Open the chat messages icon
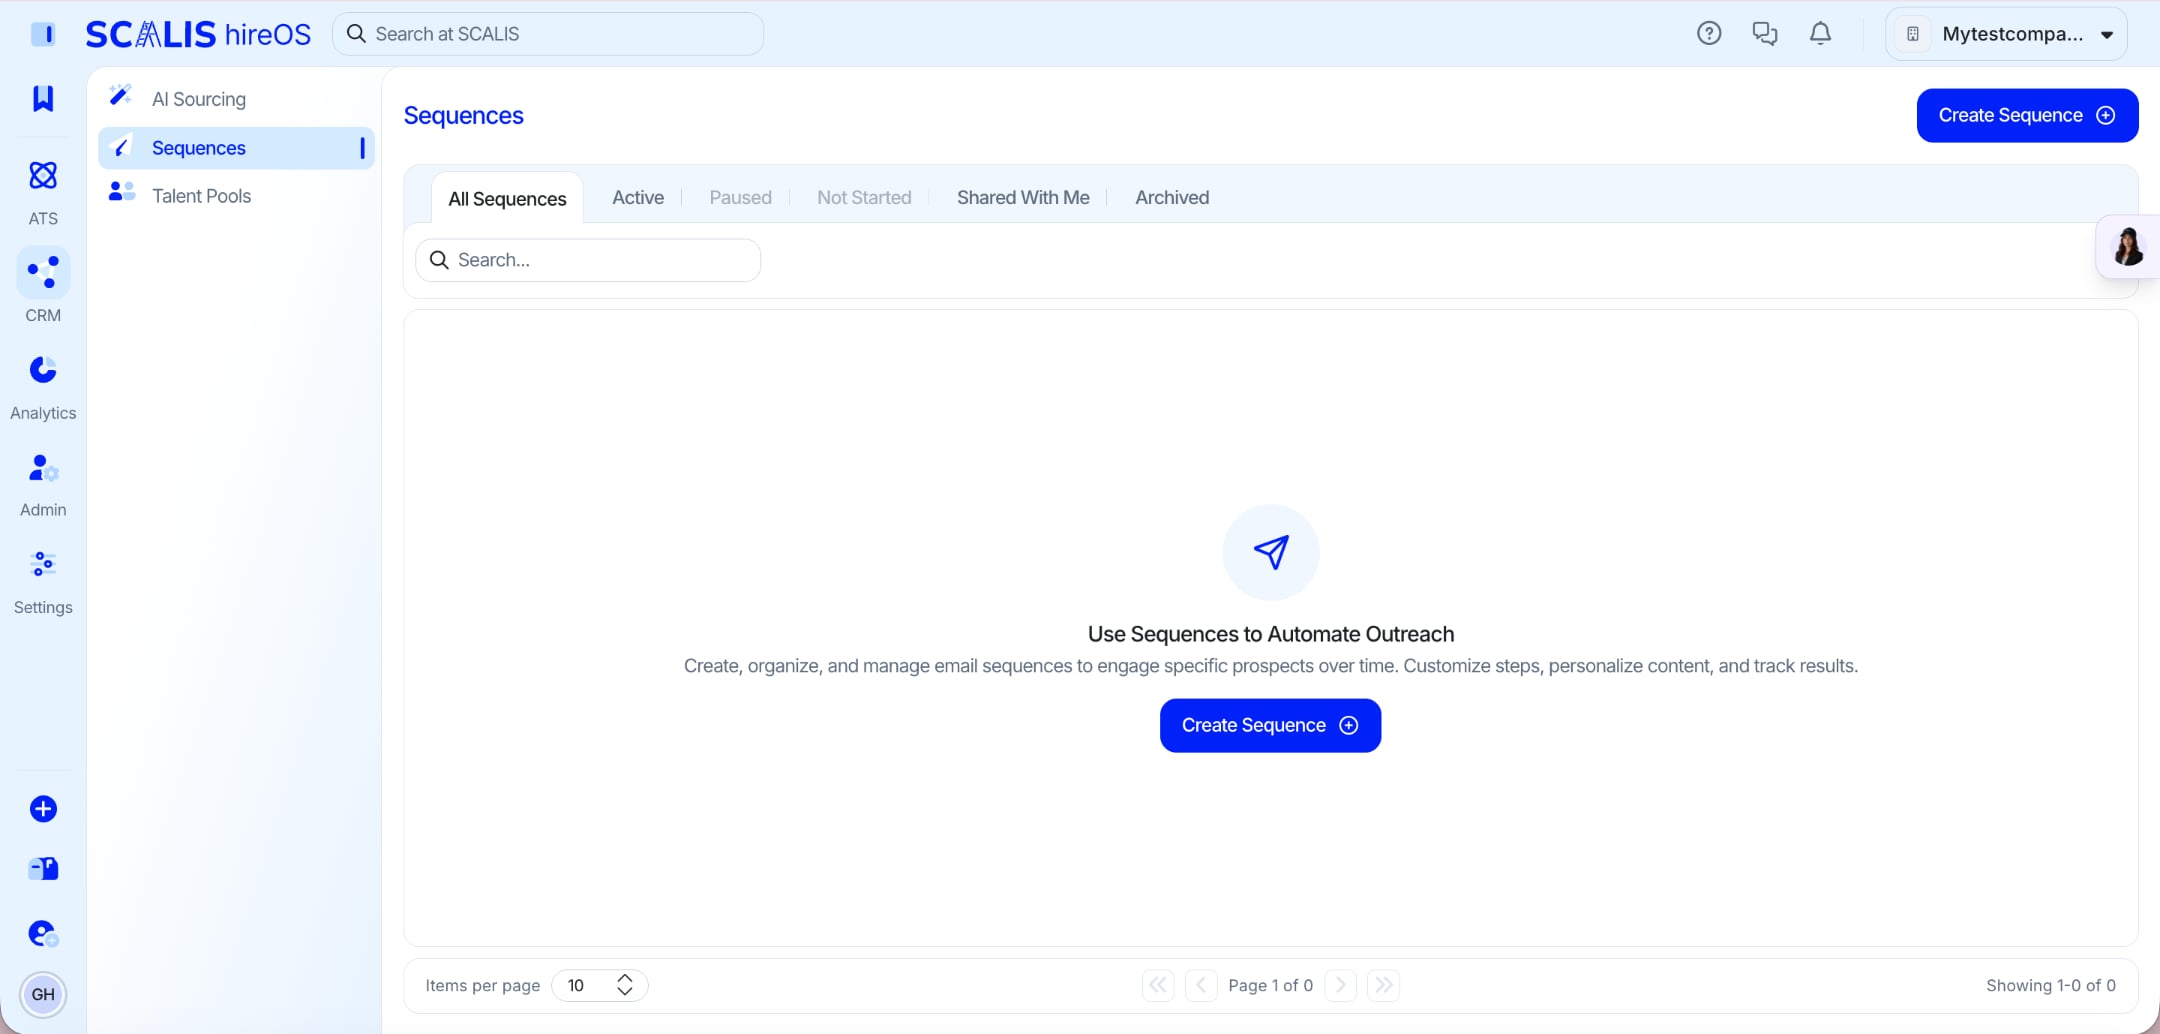The height and width of the screenshot is (1034, 2160). pos(1765,34)
